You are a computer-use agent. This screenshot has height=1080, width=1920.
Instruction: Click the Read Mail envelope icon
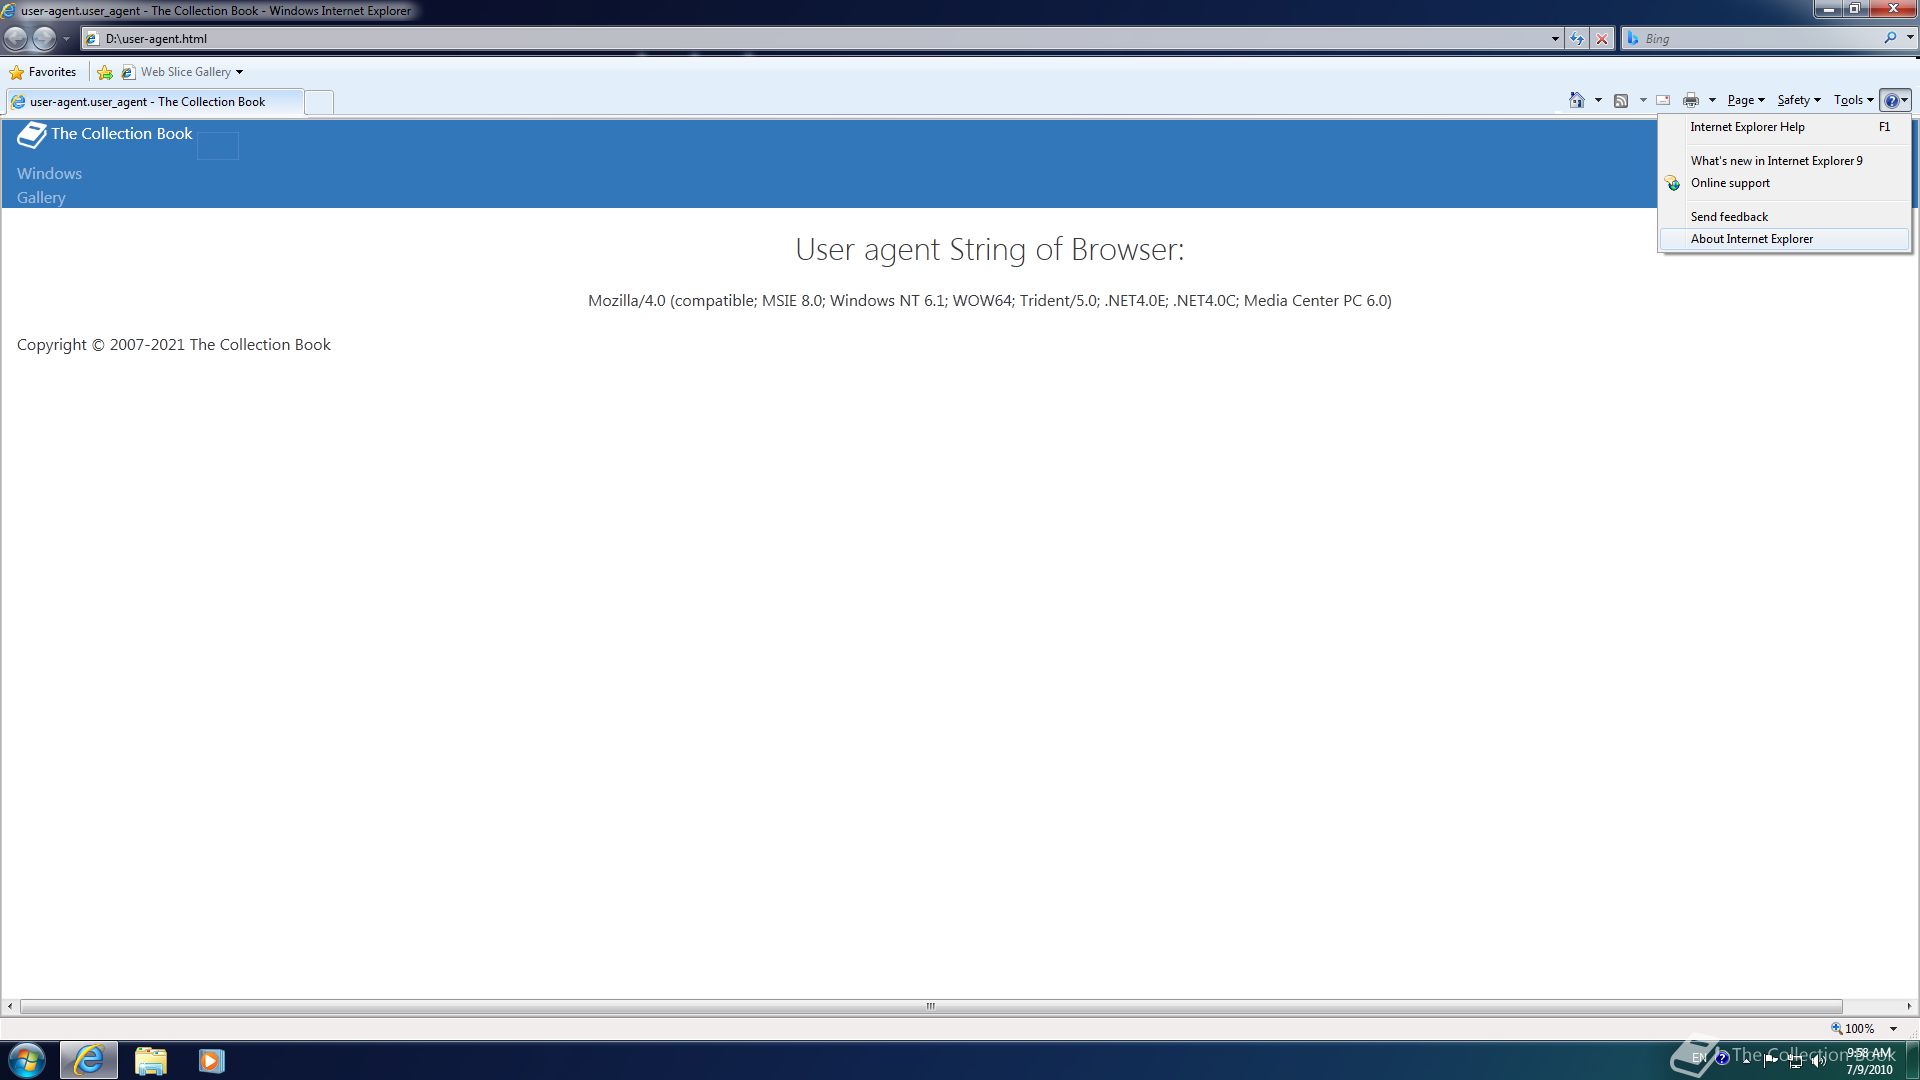(x=1663, y=100)
